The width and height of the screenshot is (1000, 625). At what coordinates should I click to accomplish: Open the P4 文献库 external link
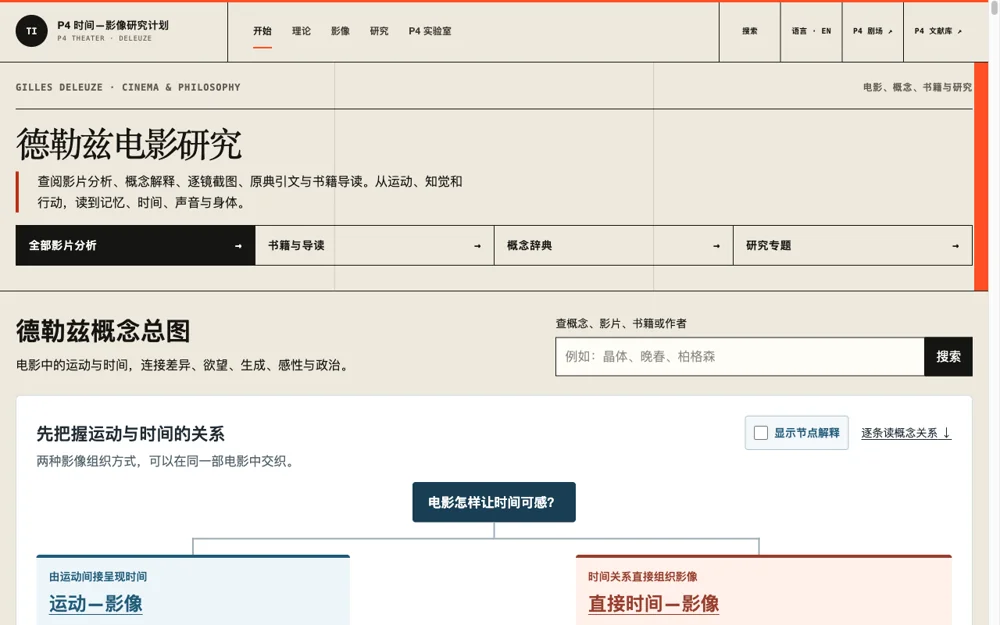(938, 31)
